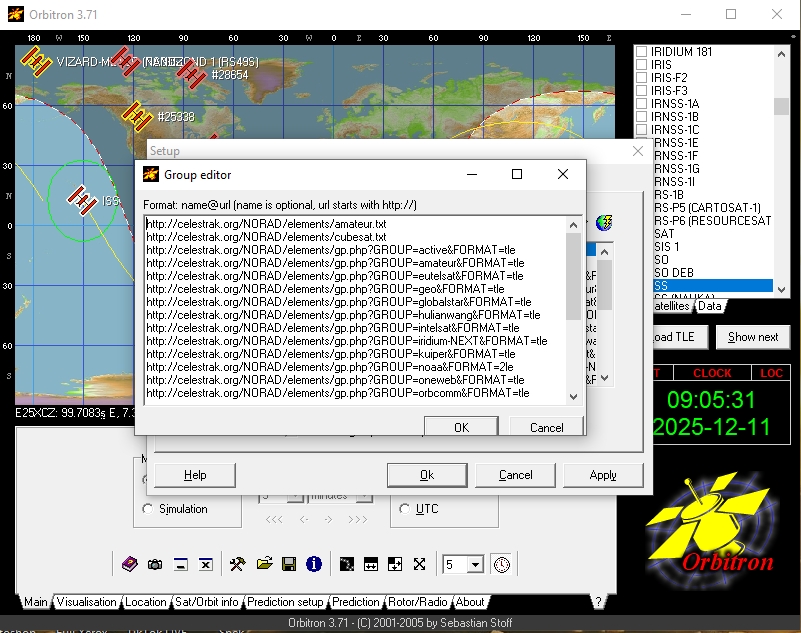Cancel the Group editor dialog
Screen dimensions: 801x633
pos(546,427)
